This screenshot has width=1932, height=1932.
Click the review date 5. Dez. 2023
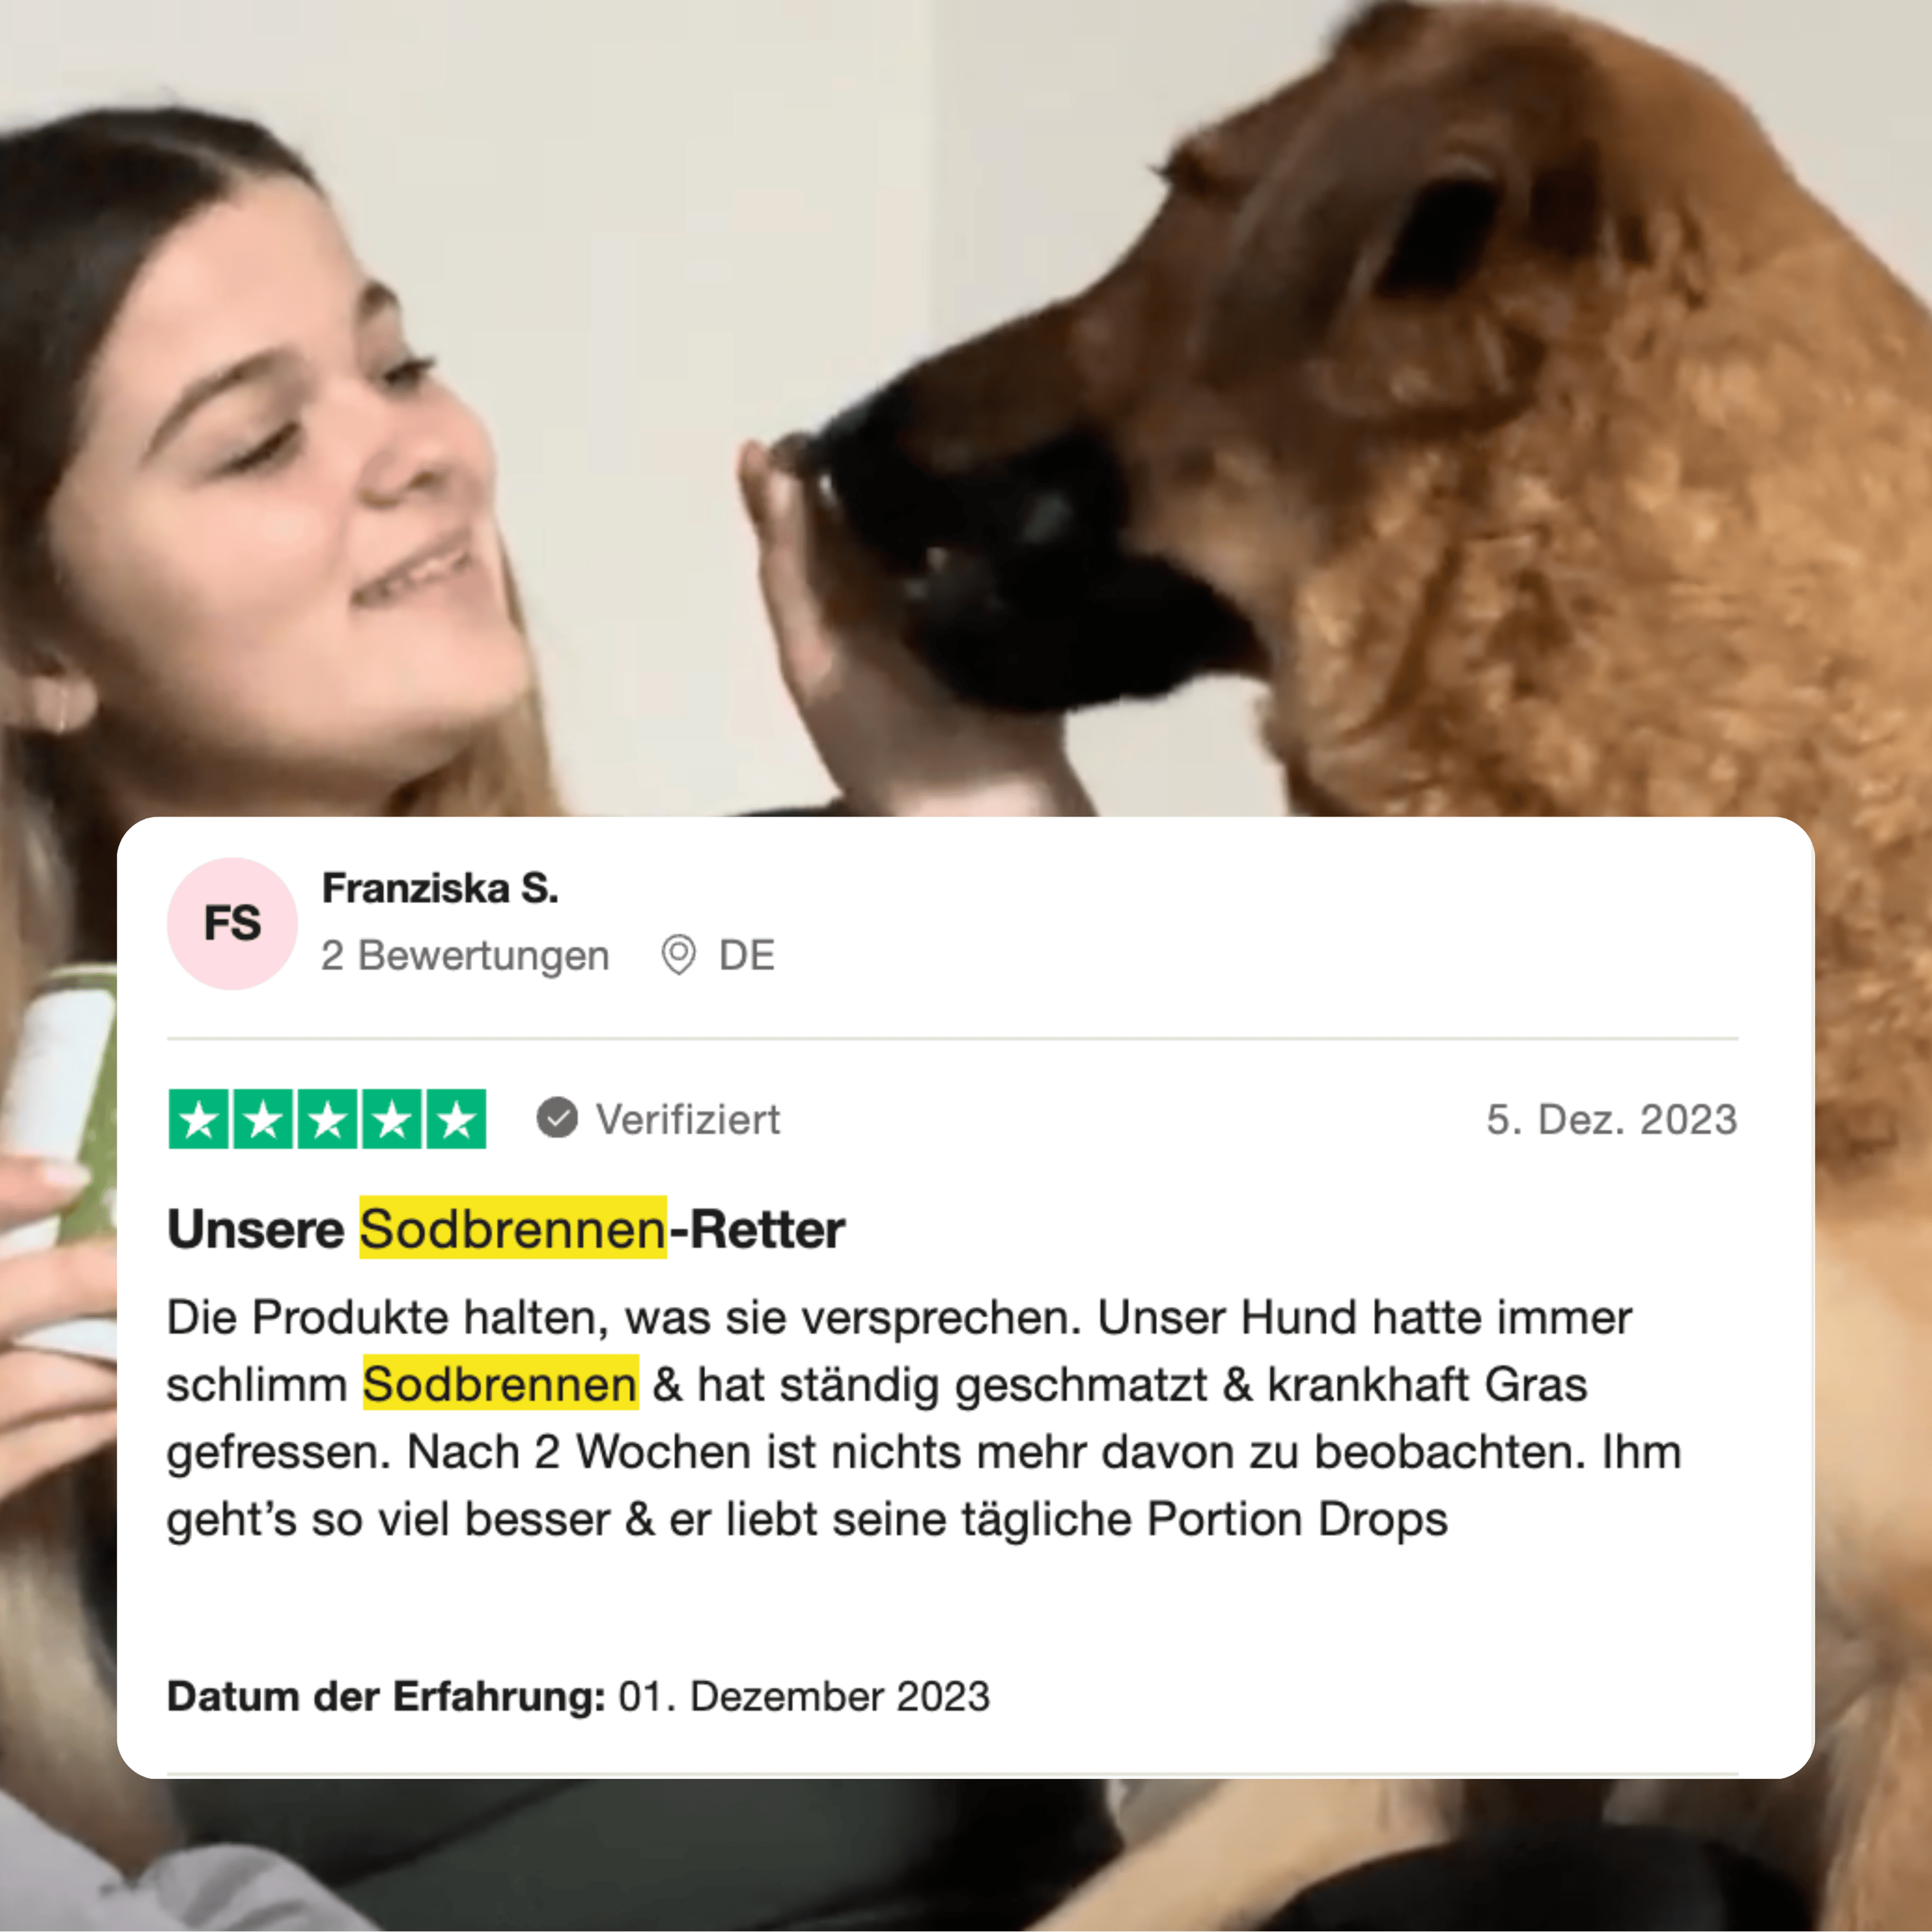click(1612, 1119)
